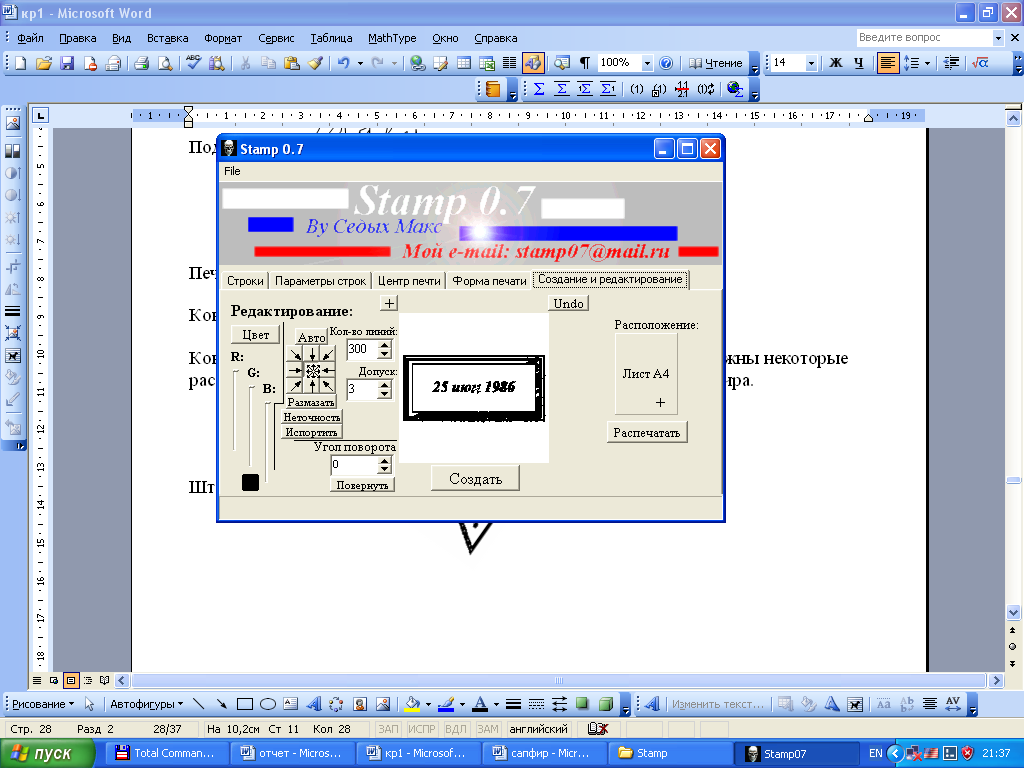The image size is (1024, 768).
Task: Click the MathType square root icon
Action: click(980, 63)
